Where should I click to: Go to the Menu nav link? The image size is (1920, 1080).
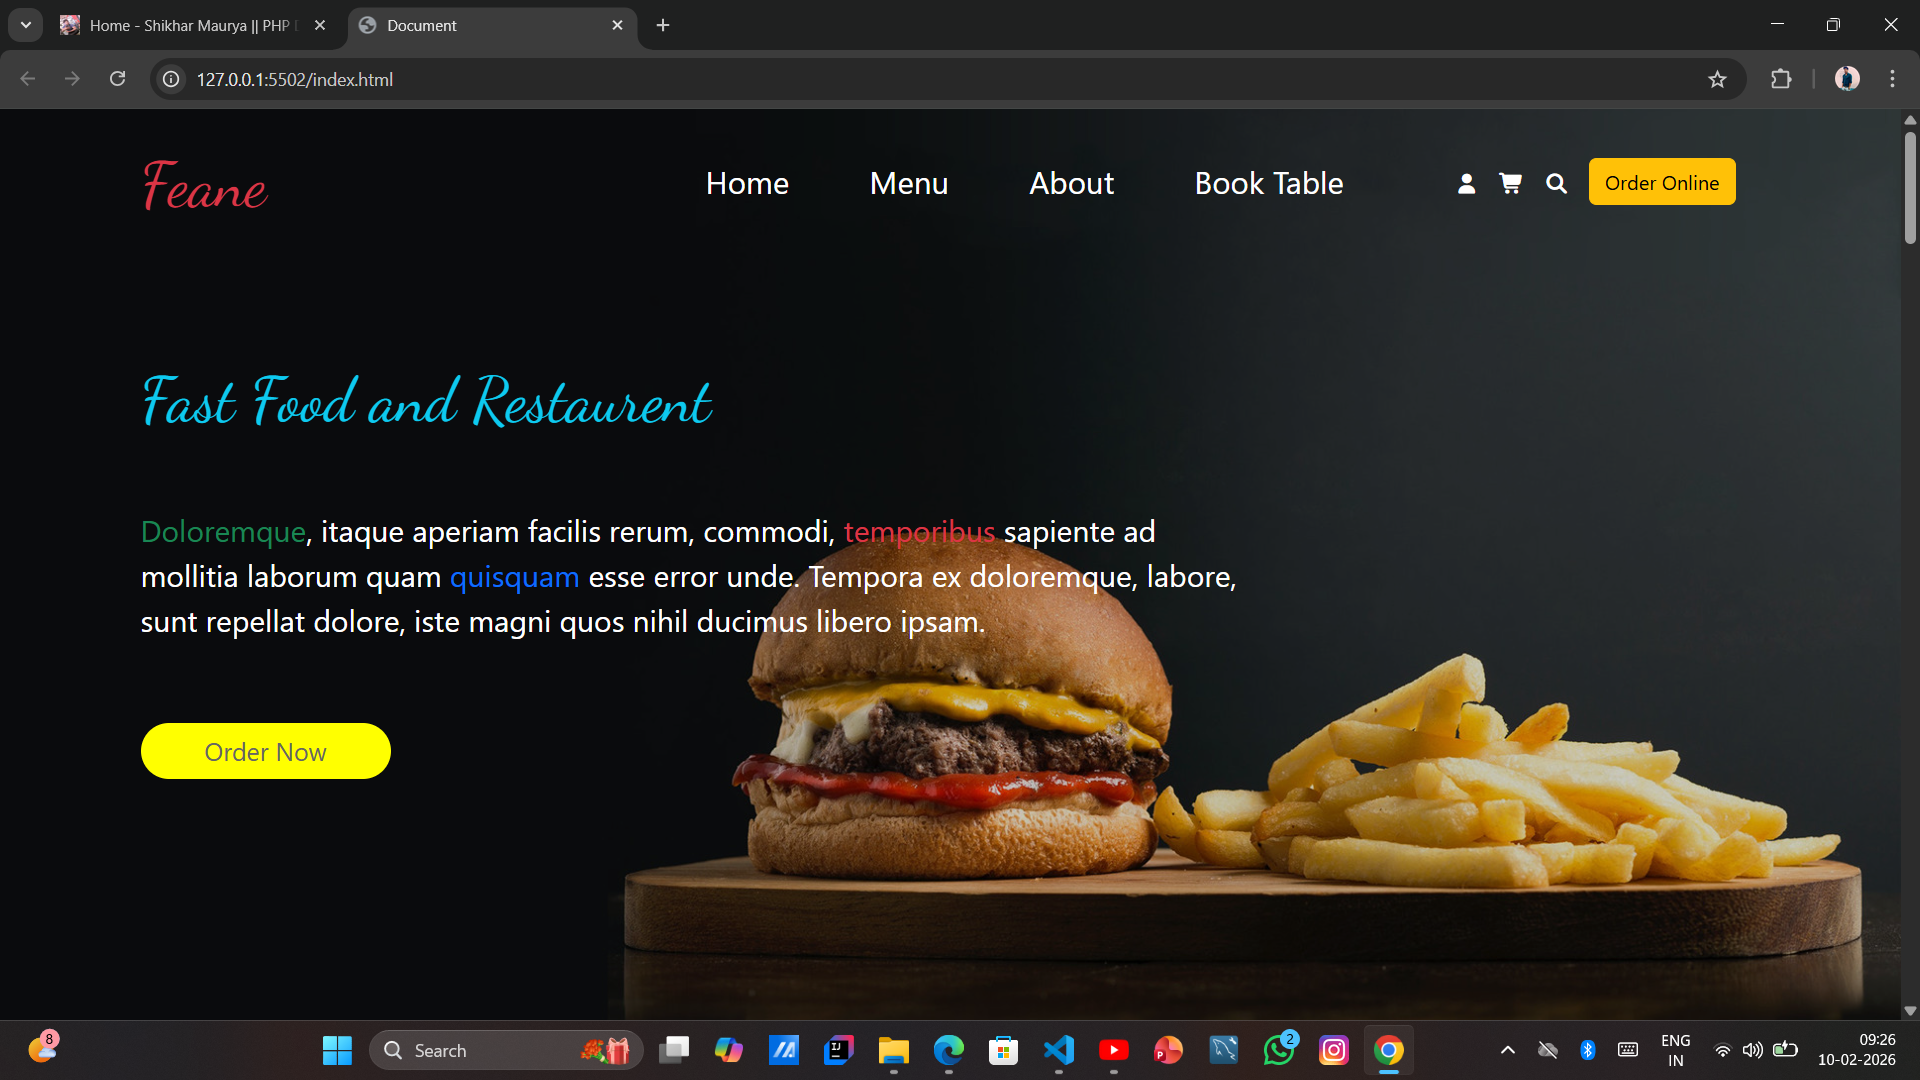[x=908, y=183]
